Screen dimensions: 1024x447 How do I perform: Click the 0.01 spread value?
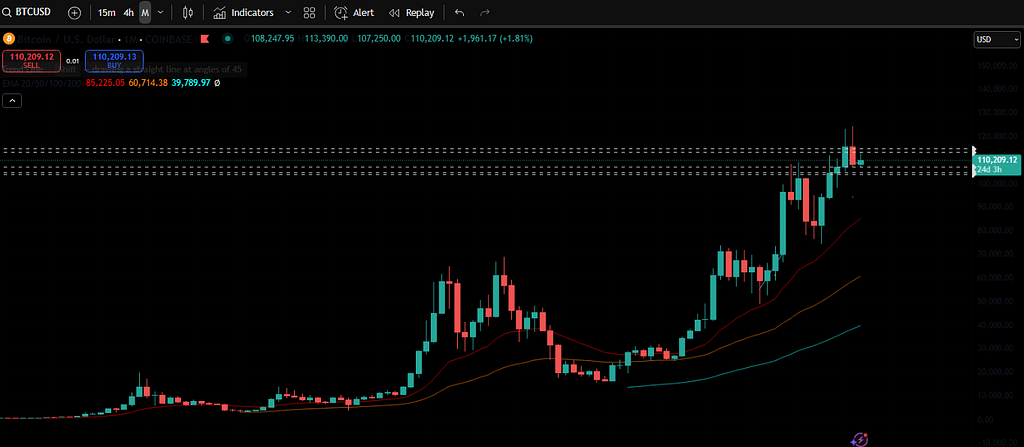point(73,61)
